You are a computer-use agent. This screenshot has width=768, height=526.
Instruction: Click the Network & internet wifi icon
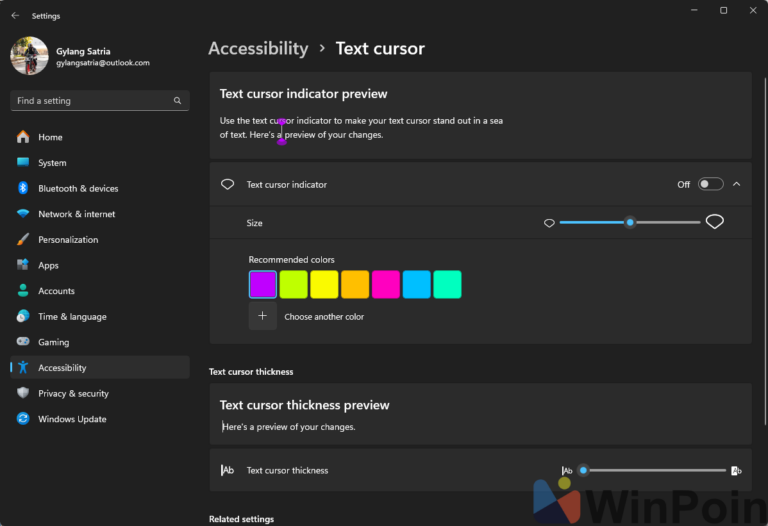pos(23,214)
